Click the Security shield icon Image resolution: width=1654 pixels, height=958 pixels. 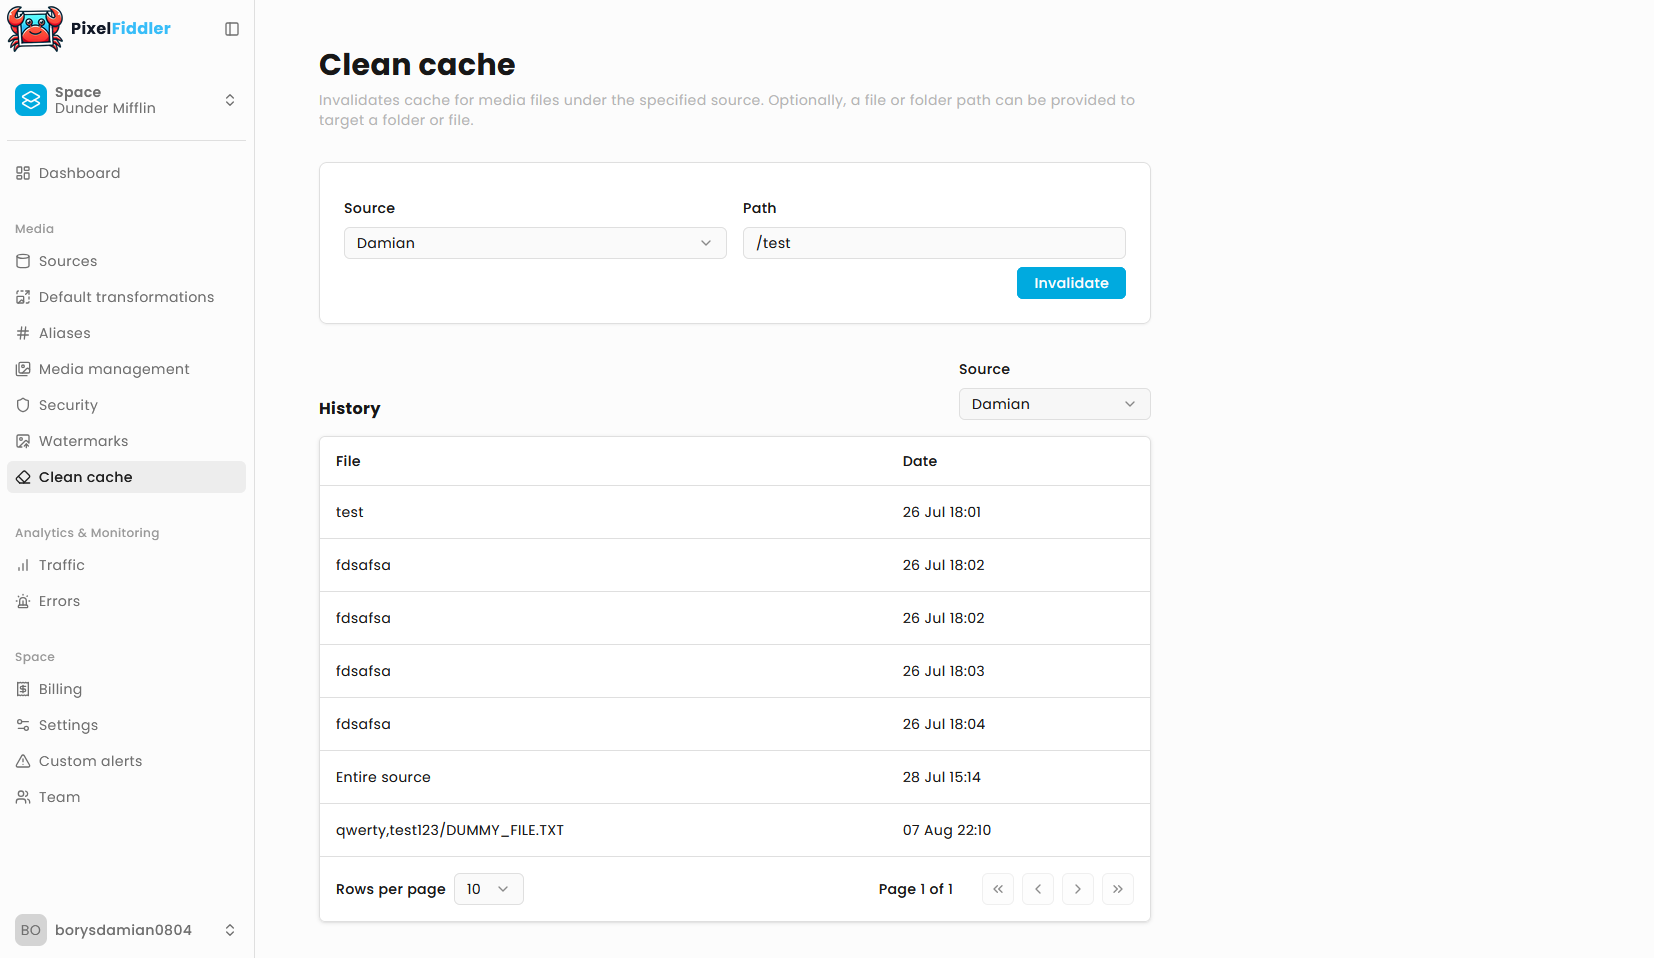(23, 405)
